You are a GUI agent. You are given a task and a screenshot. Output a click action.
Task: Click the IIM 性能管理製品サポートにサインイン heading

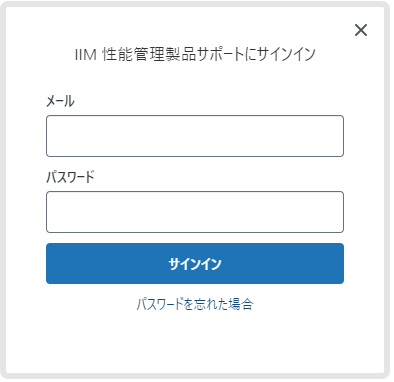click(195, 54)
